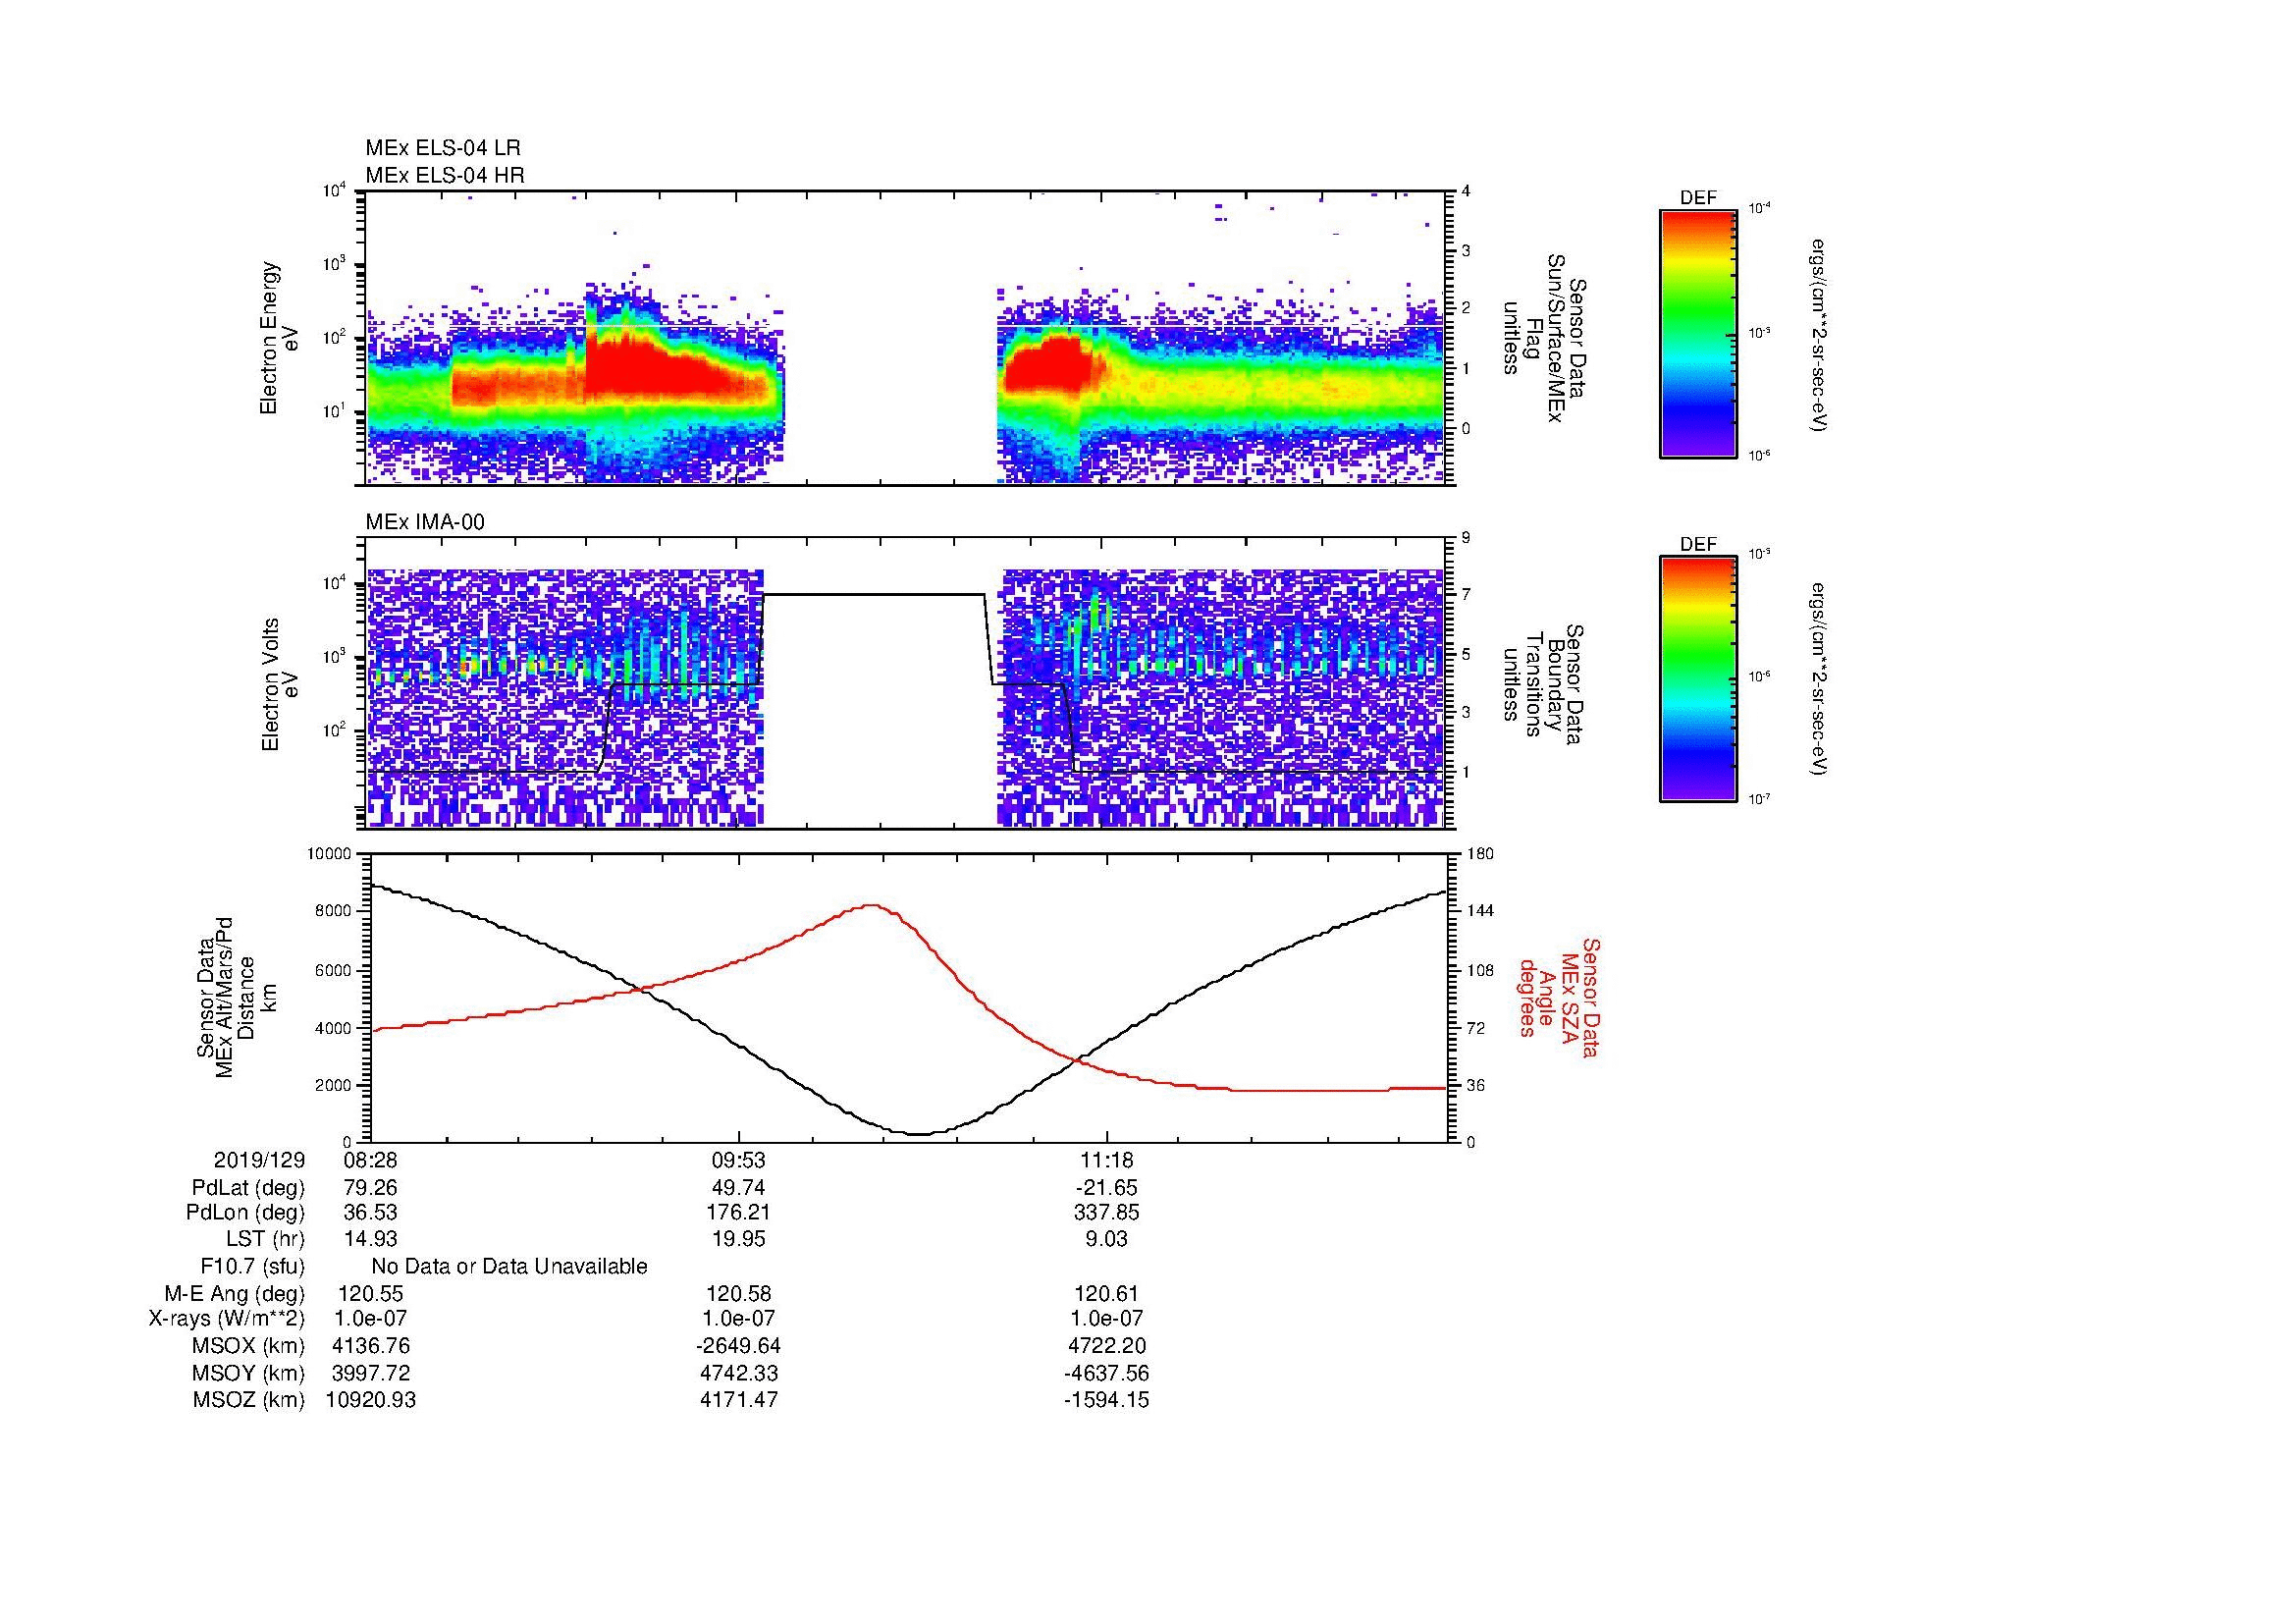The height and width of the screenshot is (1623, 2296).
Task: Click the M-E Ang value 120.61
Action: [x=1106, y=1294]
